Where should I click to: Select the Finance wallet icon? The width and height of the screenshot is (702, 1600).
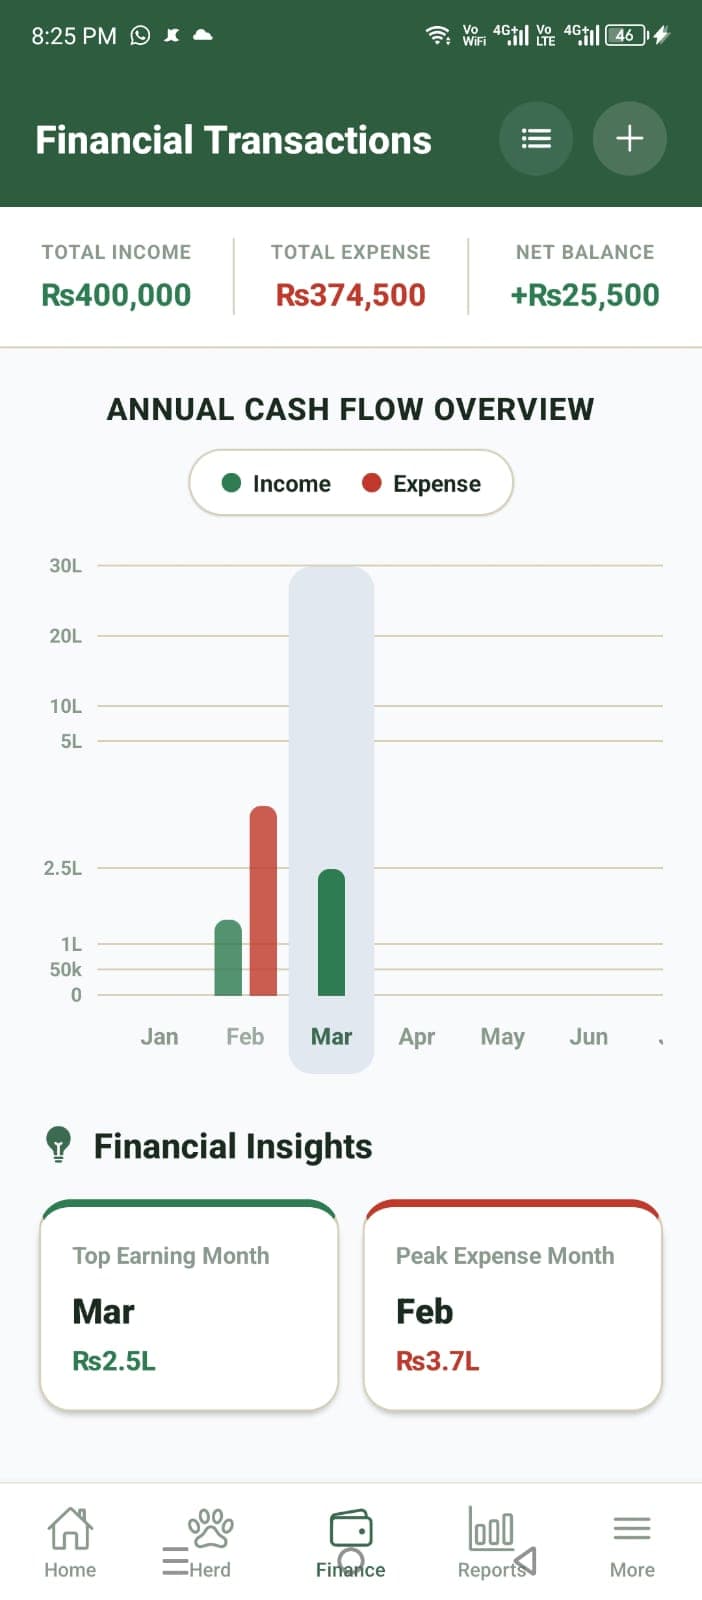[x=351, y=1528]
